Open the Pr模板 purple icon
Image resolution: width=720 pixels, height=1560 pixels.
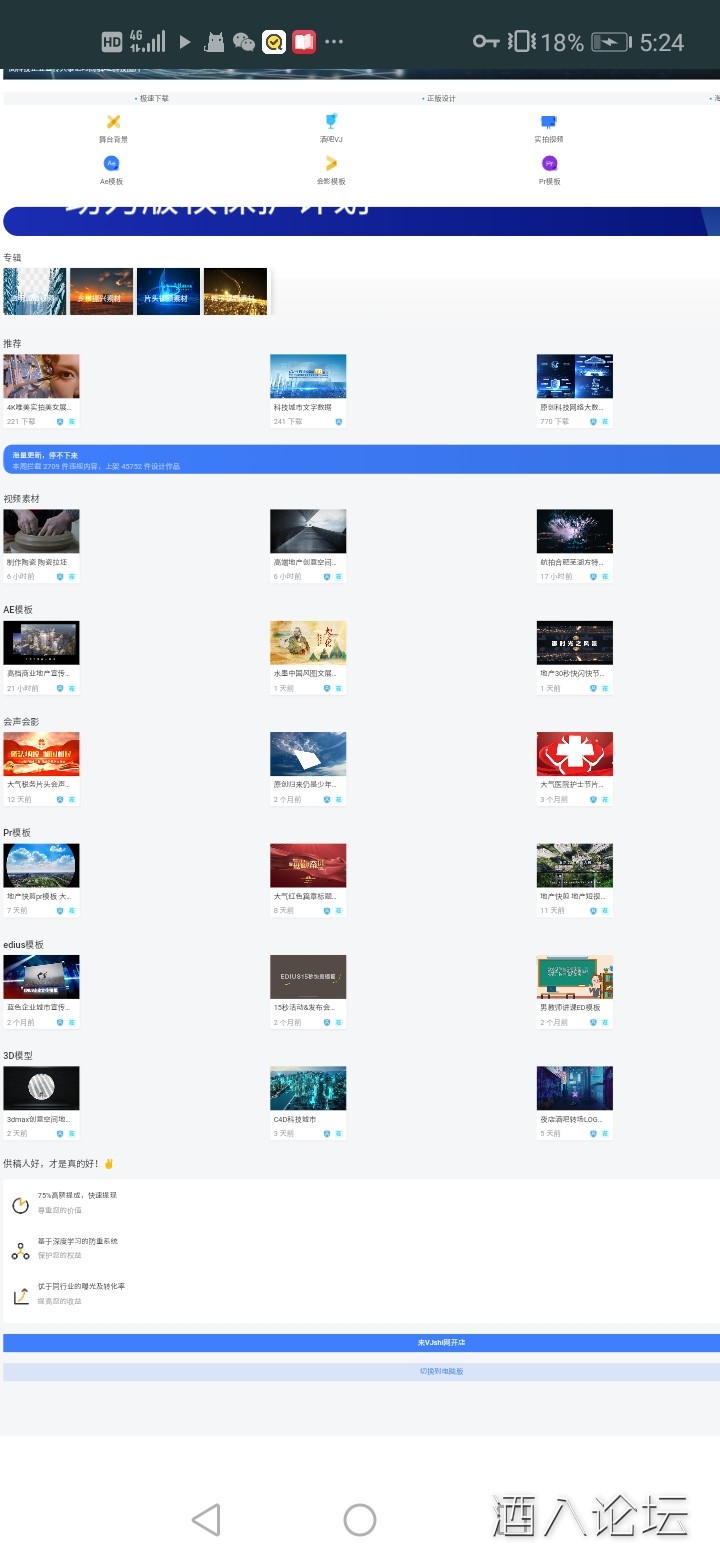549,165
